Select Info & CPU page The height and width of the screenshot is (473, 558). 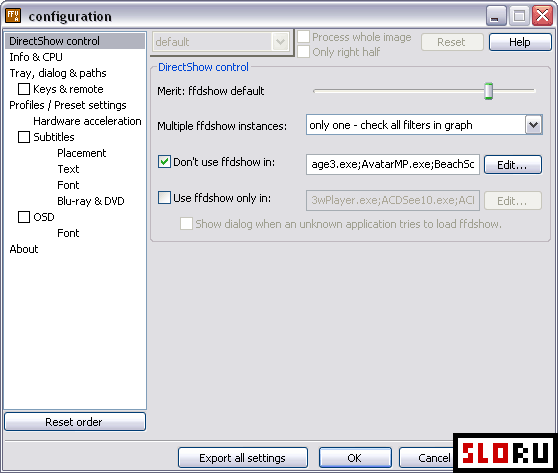tap(36, 57)
